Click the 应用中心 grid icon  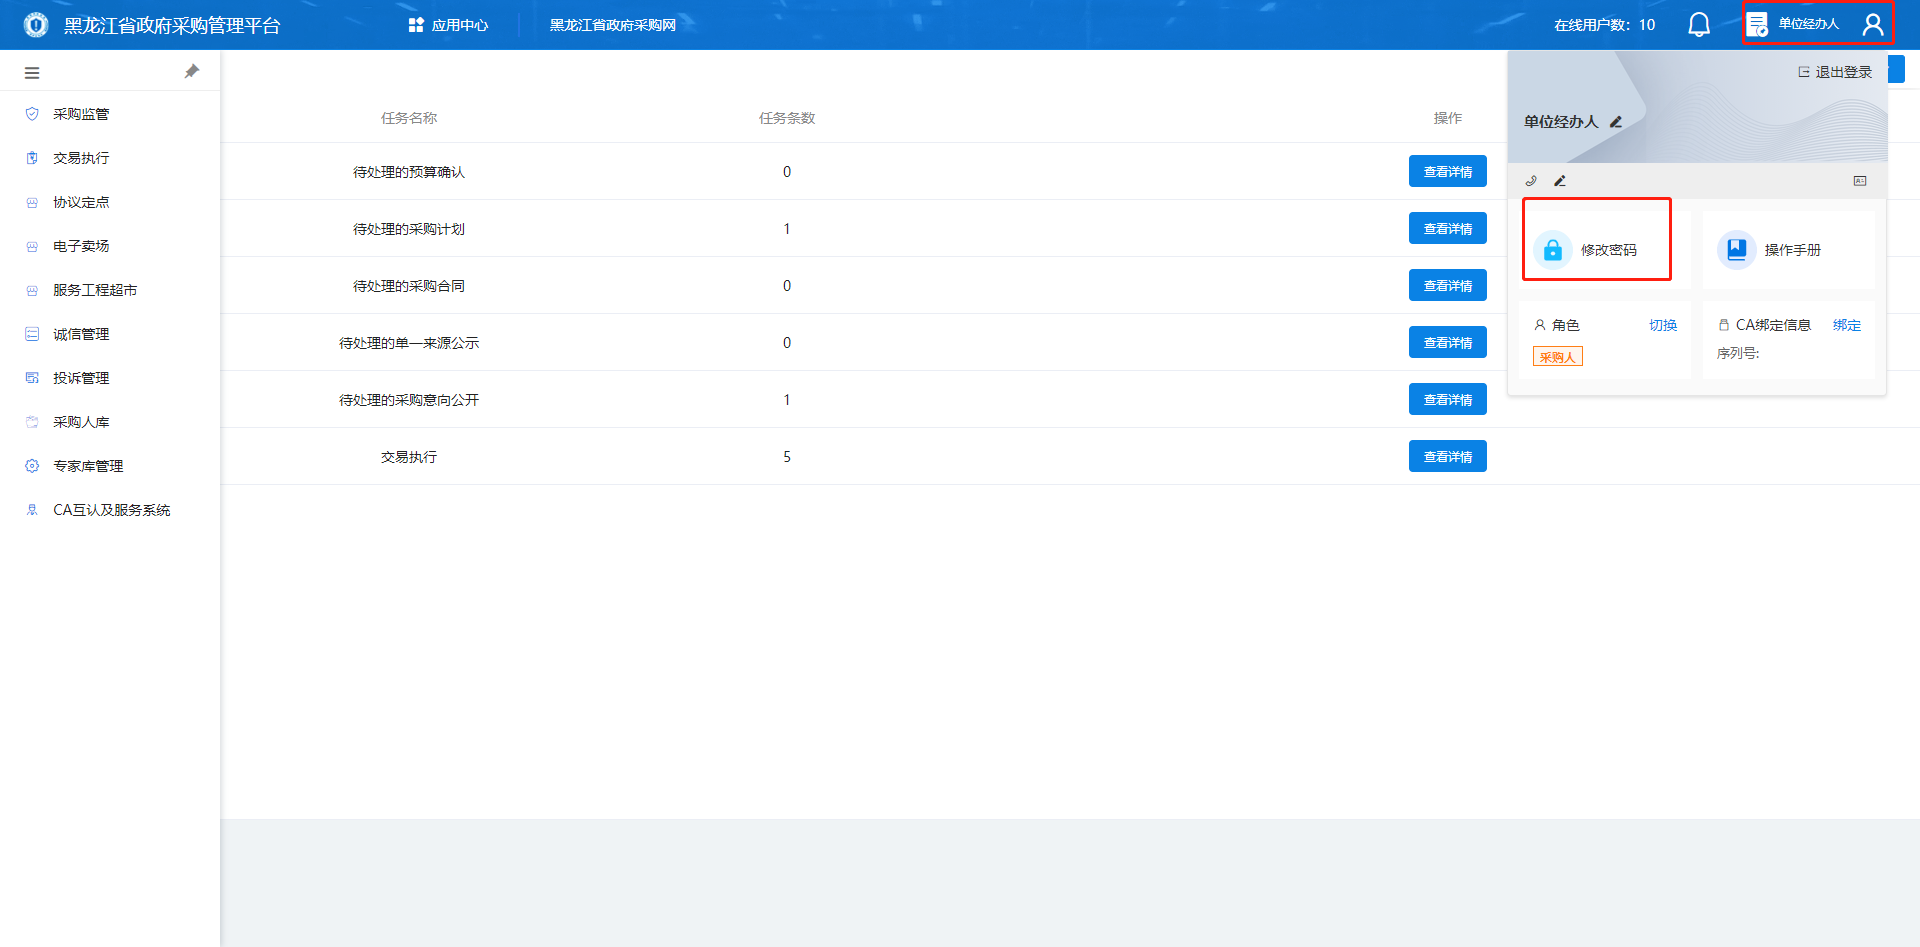pos(416,25)
